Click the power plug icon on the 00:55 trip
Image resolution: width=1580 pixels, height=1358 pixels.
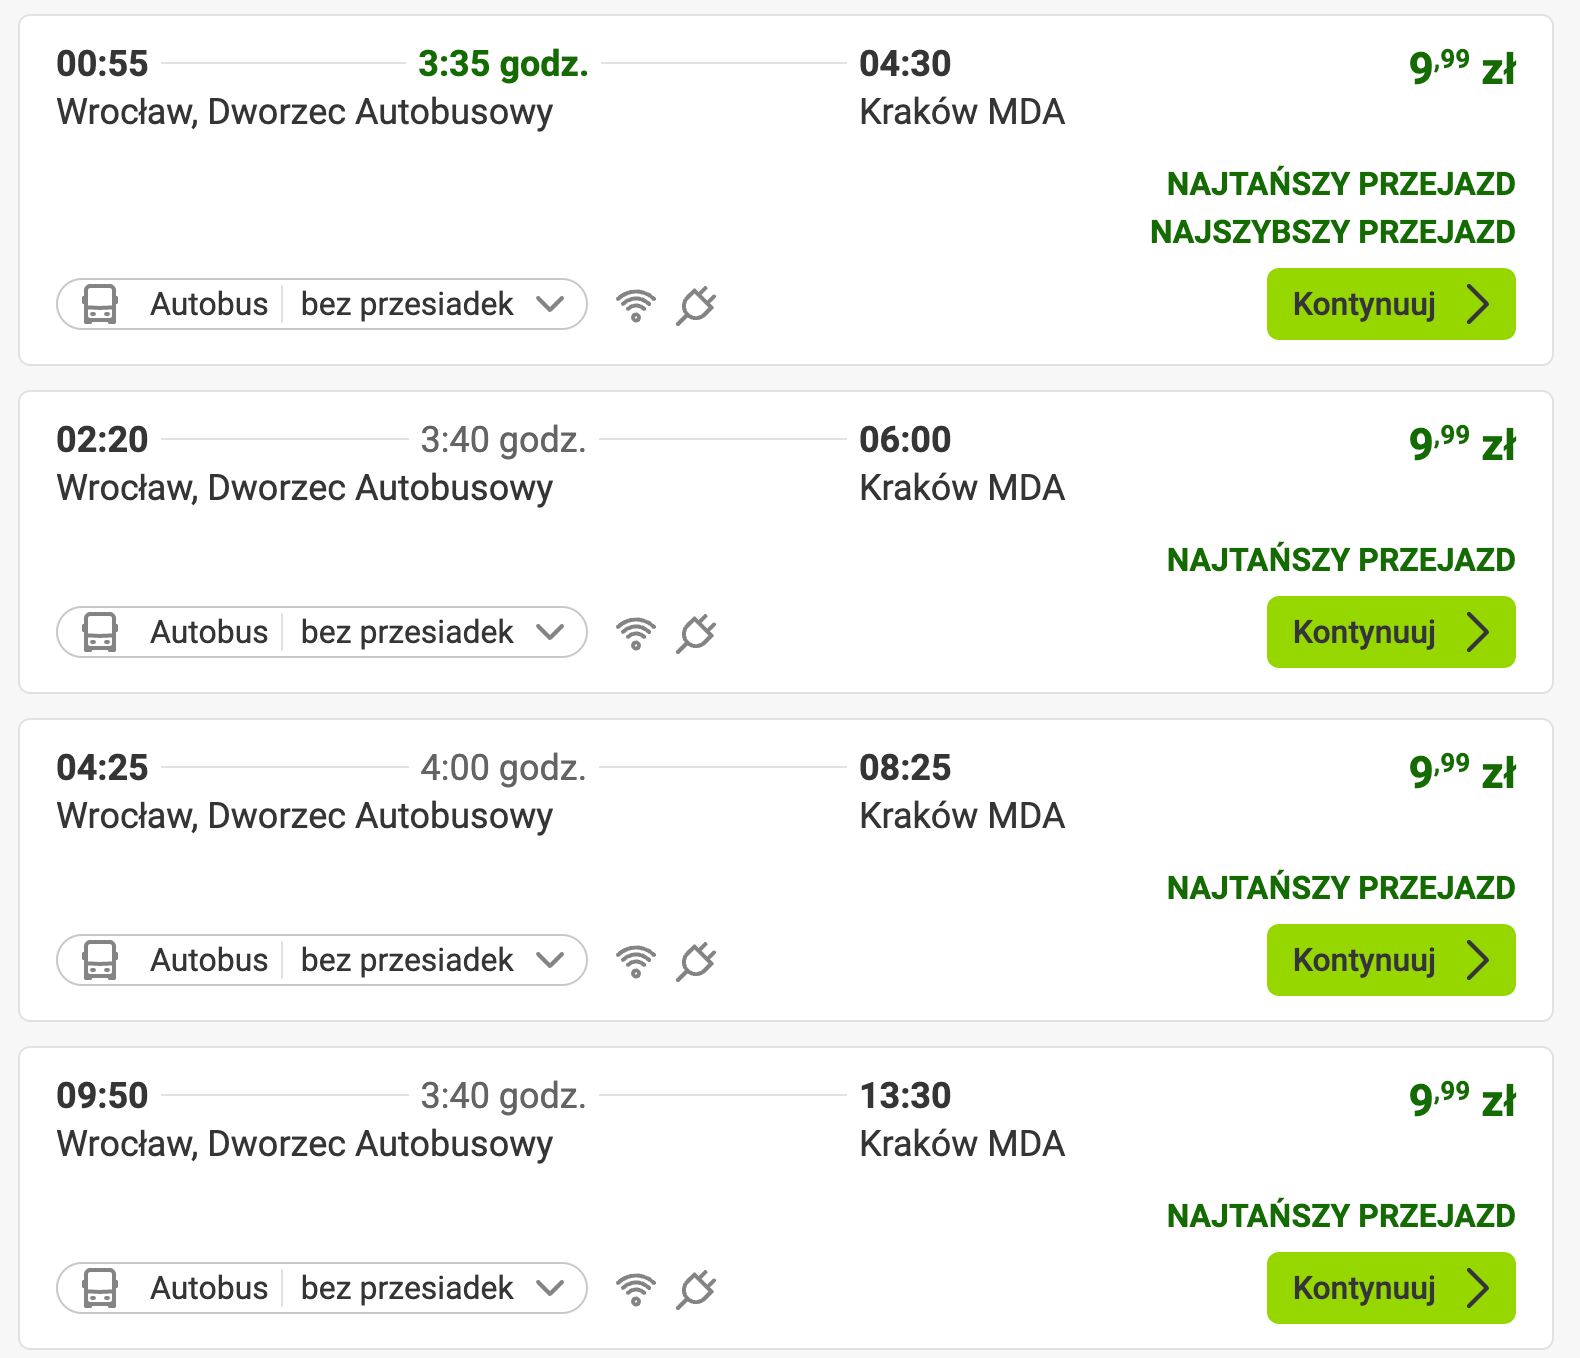tap(696, 305)
